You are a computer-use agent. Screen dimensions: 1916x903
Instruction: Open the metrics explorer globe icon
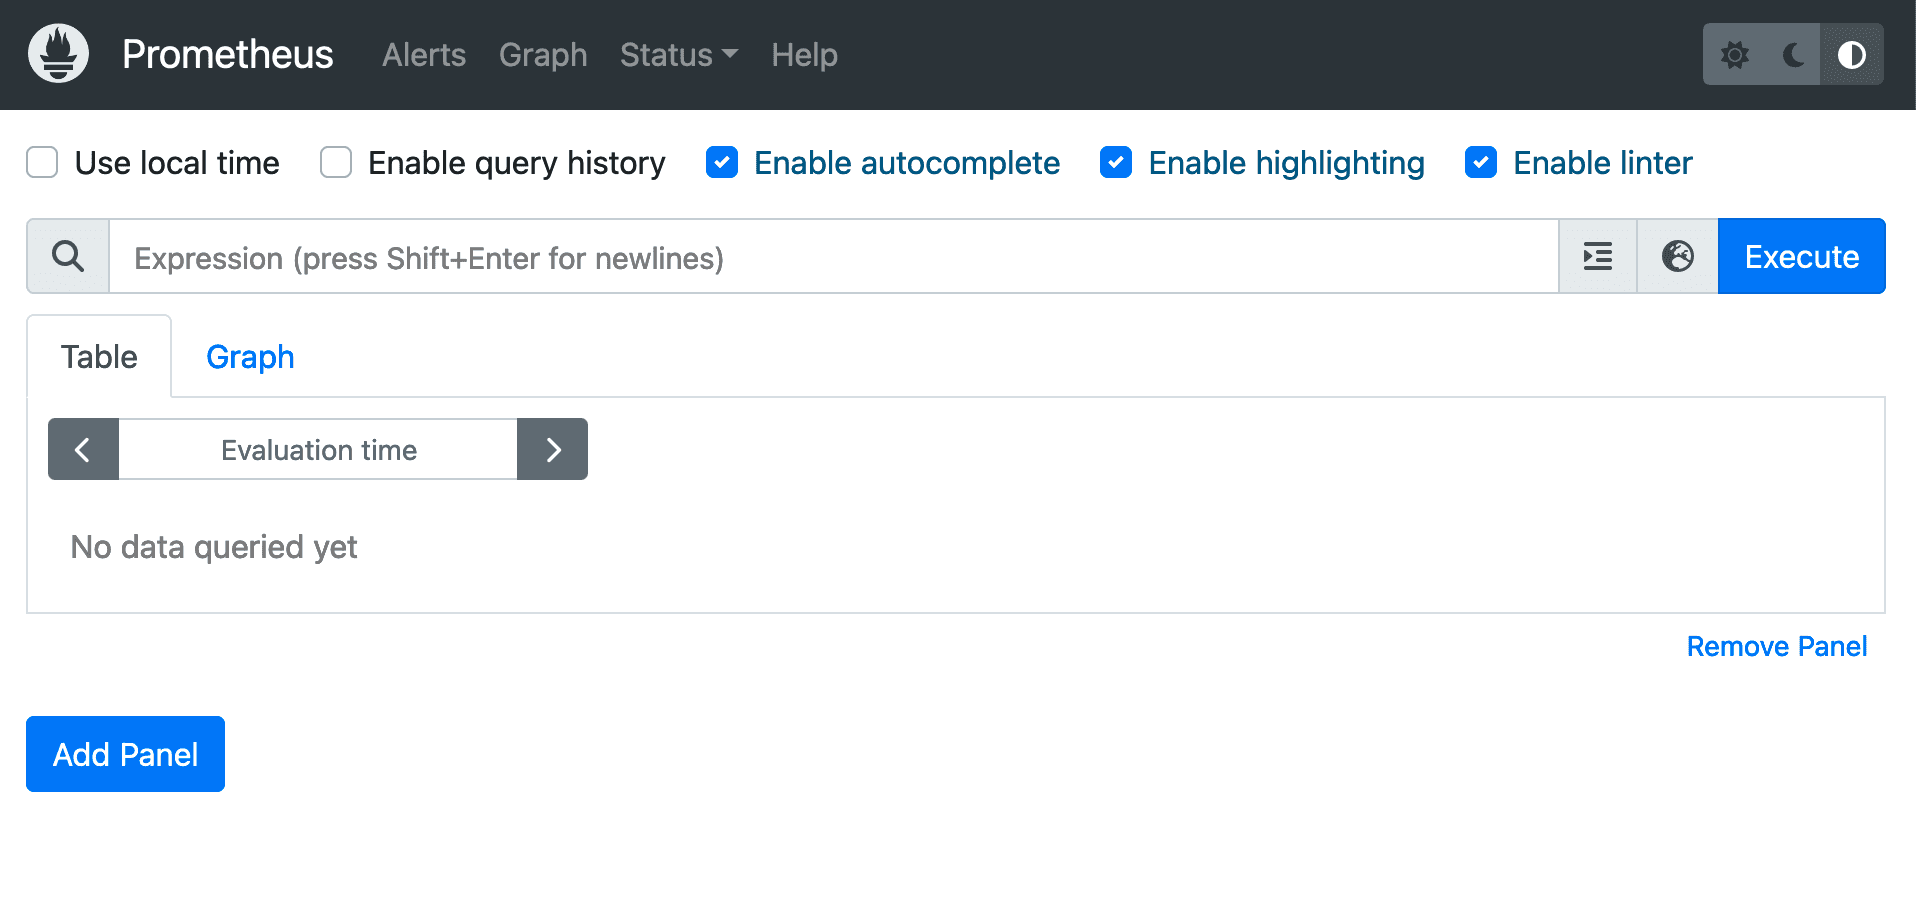tap(1677, 257)
